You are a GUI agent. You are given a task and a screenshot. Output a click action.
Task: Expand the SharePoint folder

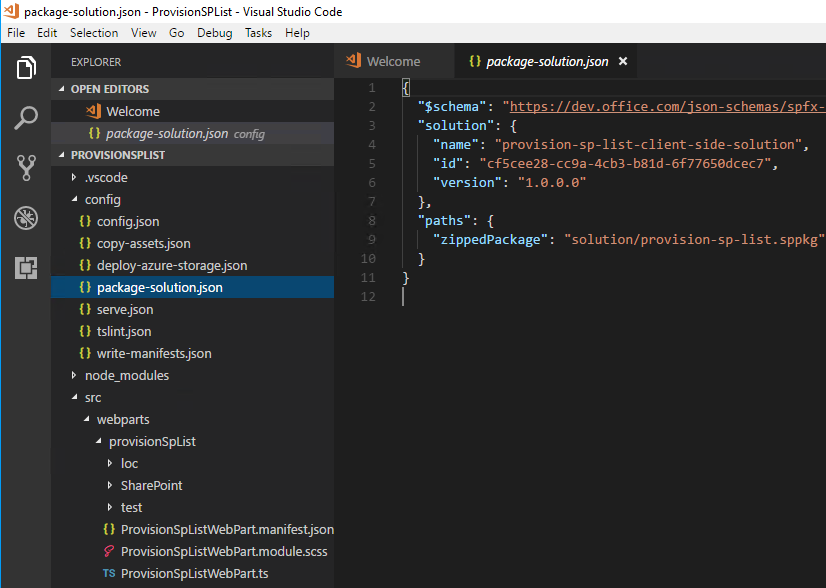point(110,486)
